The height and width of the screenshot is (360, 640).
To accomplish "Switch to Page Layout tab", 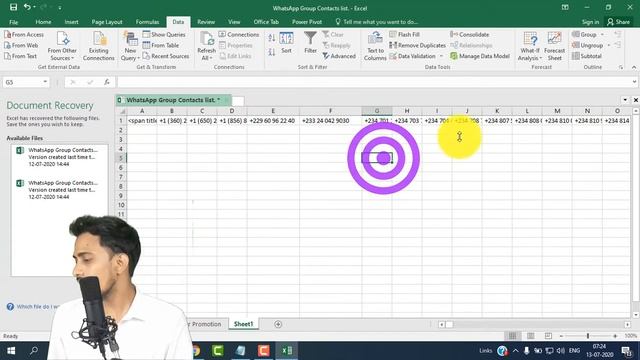I will pyautogui.click(x=107, y=22).
